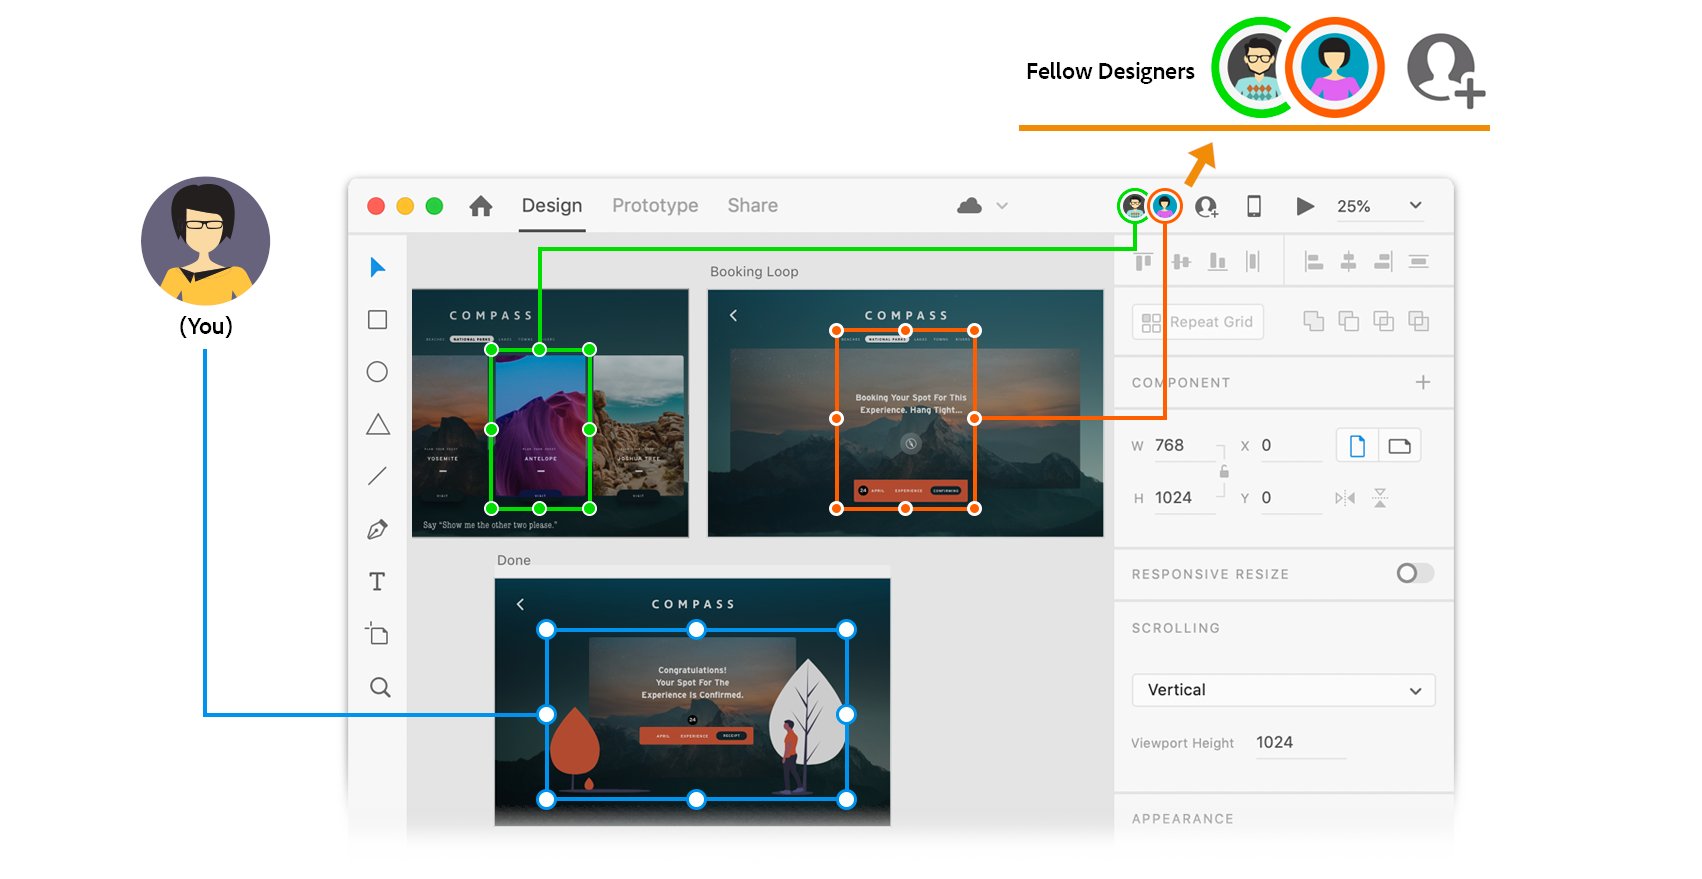
Task: Open the Vertical scrolling dropdown
Action: (1283, 690)
